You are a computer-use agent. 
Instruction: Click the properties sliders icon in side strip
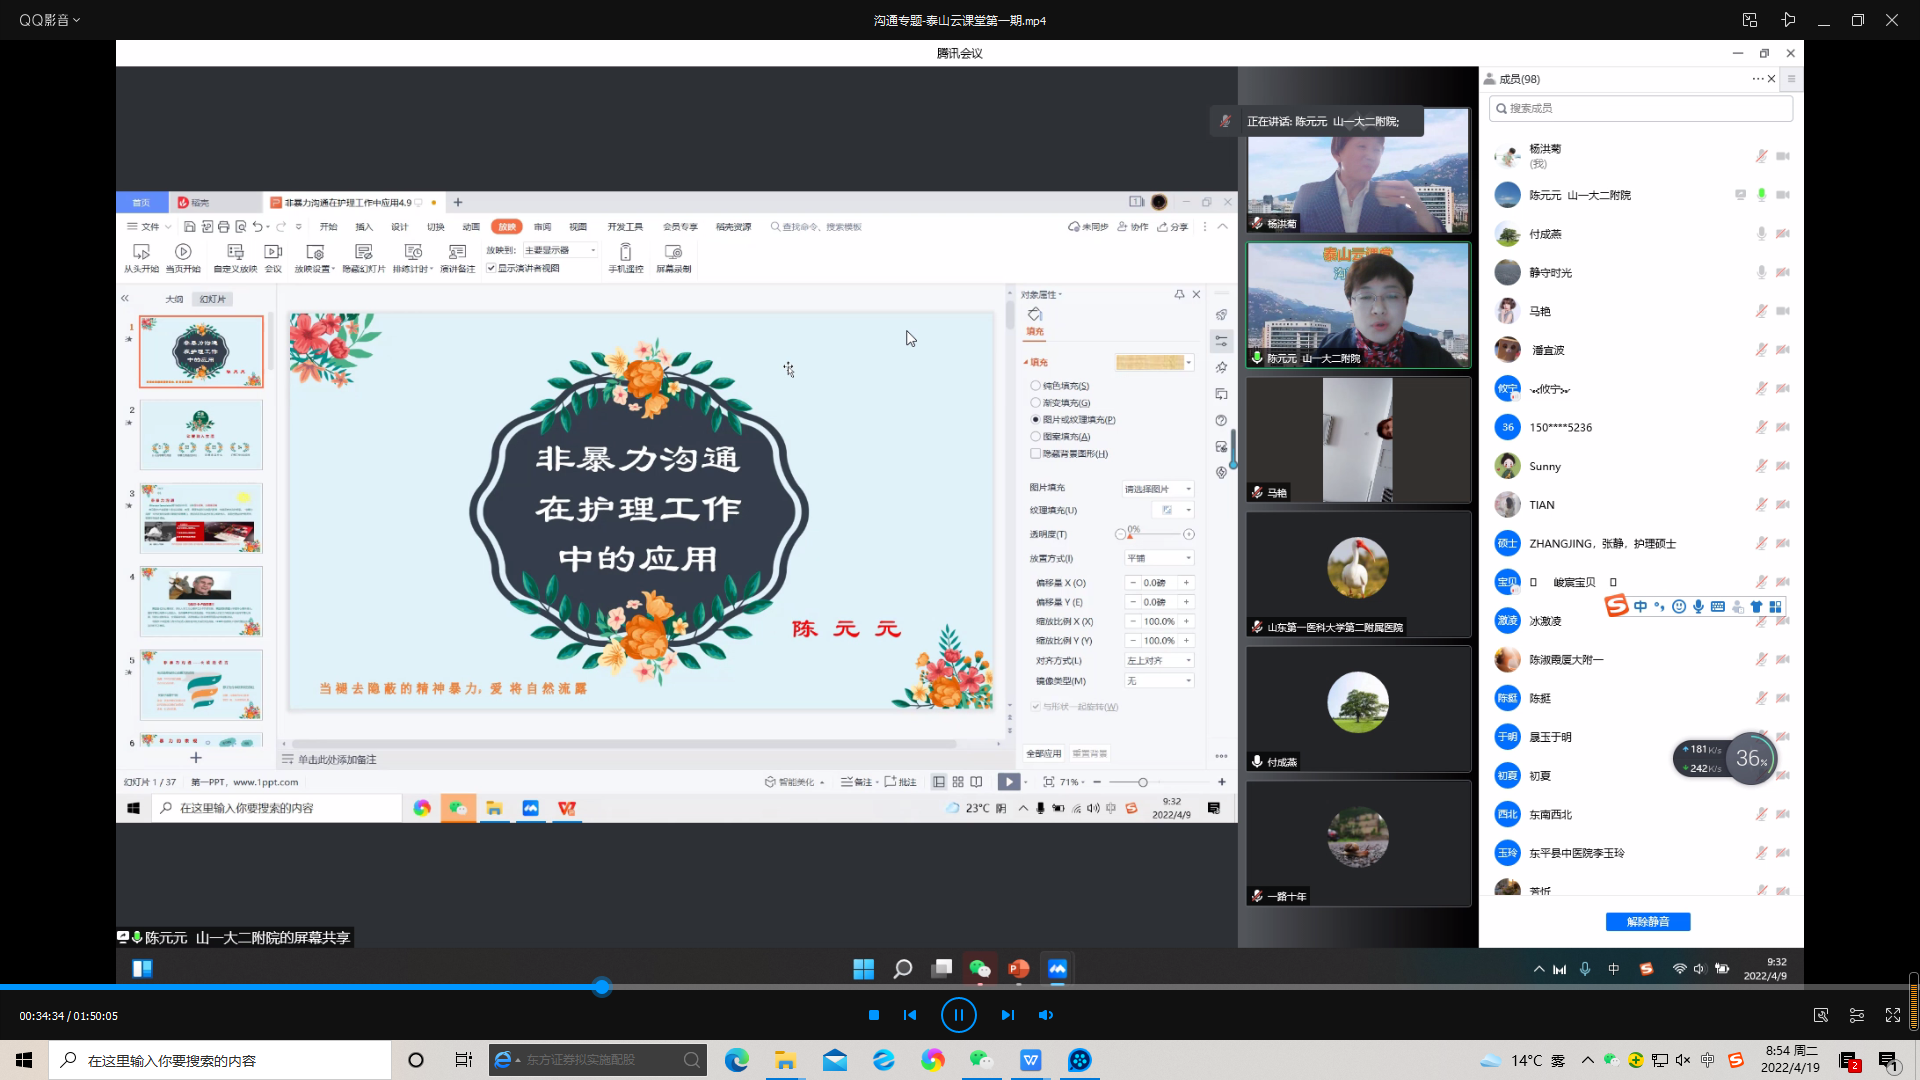[1221, 341]
